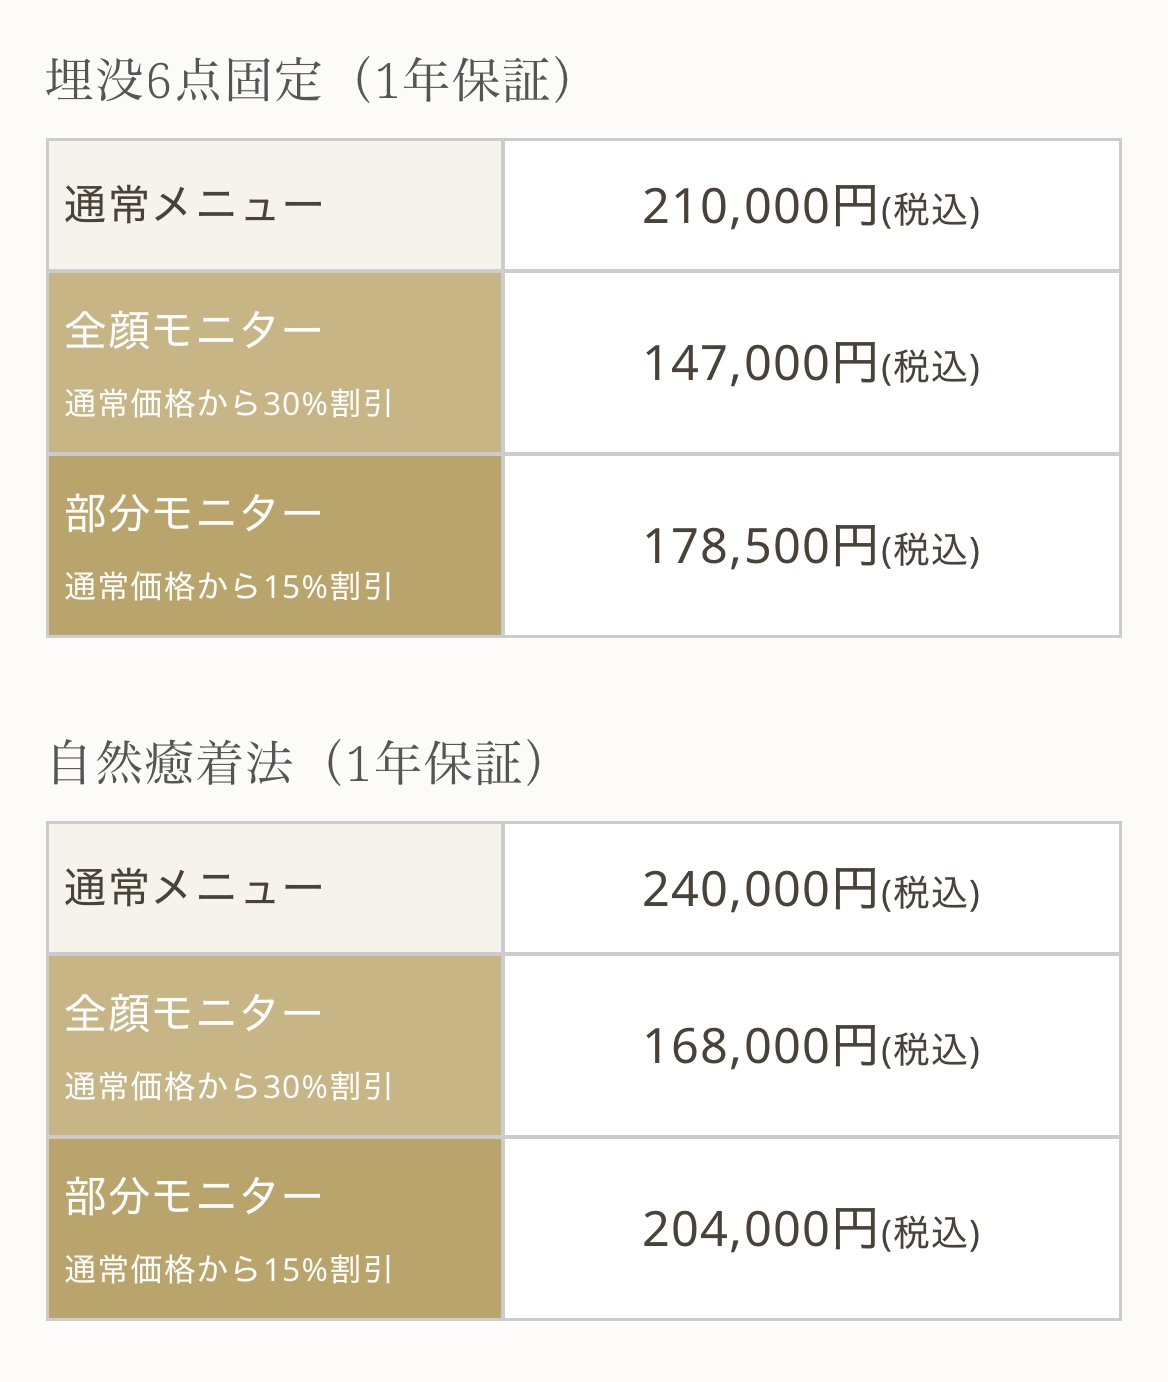Select 部分モニター label in 埋没6点固定 table
Image resolution: width=1168 pixels, height=1382 pixels.
tap(194, 513)
